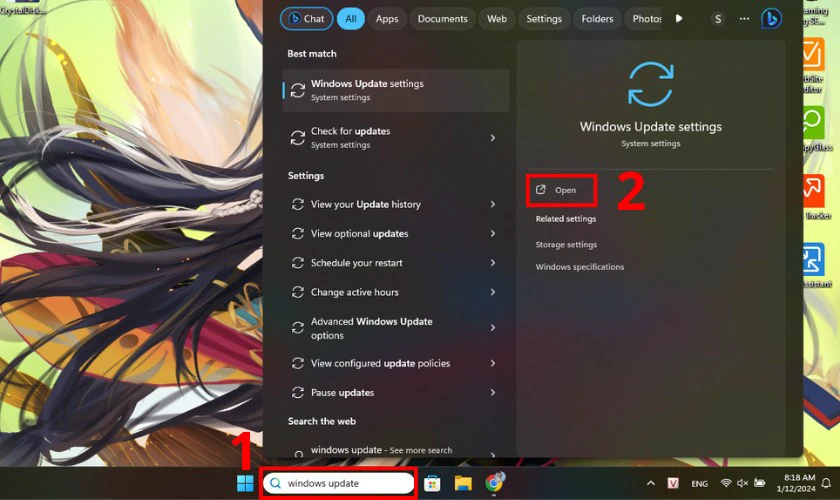The width and height of the screenshot is (840, 500).
Task: Click the windows update web search result
Action: 395,450
